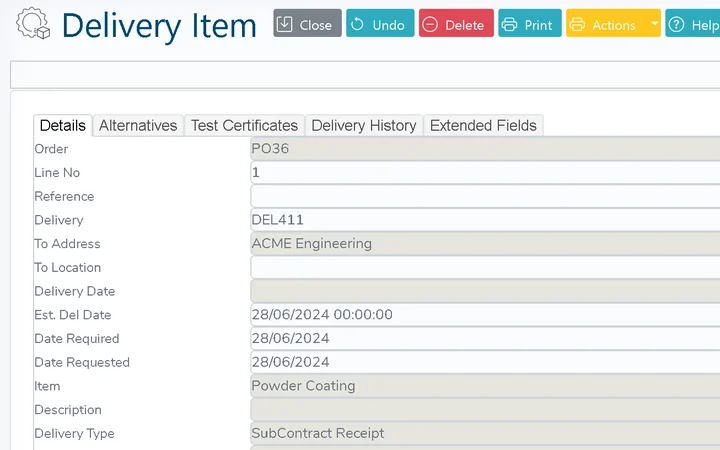720x450 pixels.
Task: Click the Item field showing Powder Coating
Action: coord(485,386)
